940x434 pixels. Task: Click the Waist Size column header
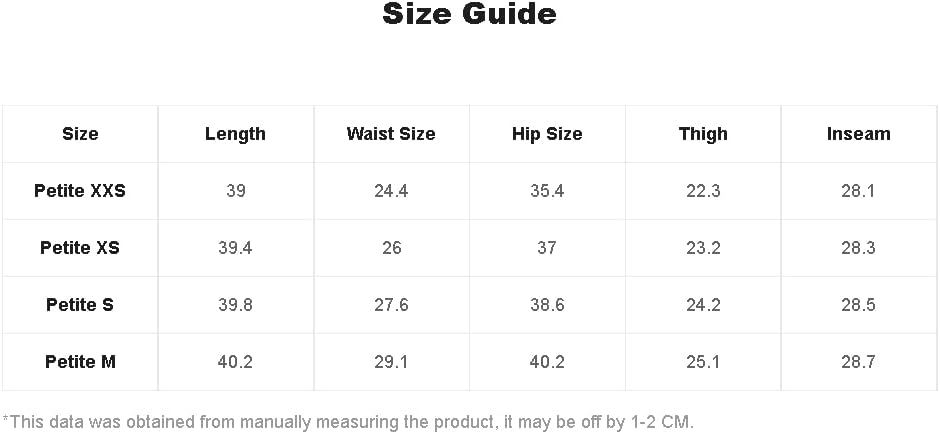(x=391, y=134)
